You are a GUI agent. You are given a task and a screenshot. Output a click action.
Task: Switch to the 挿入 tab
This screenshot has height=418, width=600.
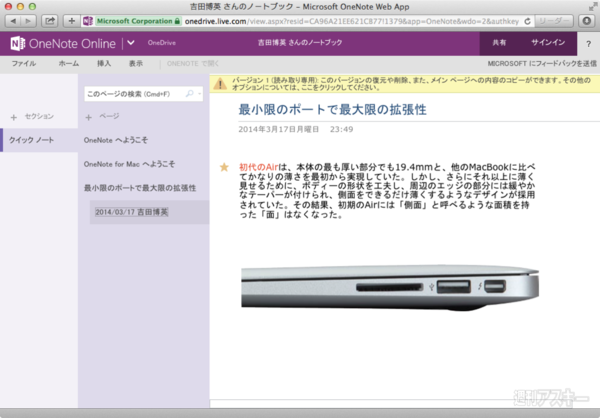(104, 64)
